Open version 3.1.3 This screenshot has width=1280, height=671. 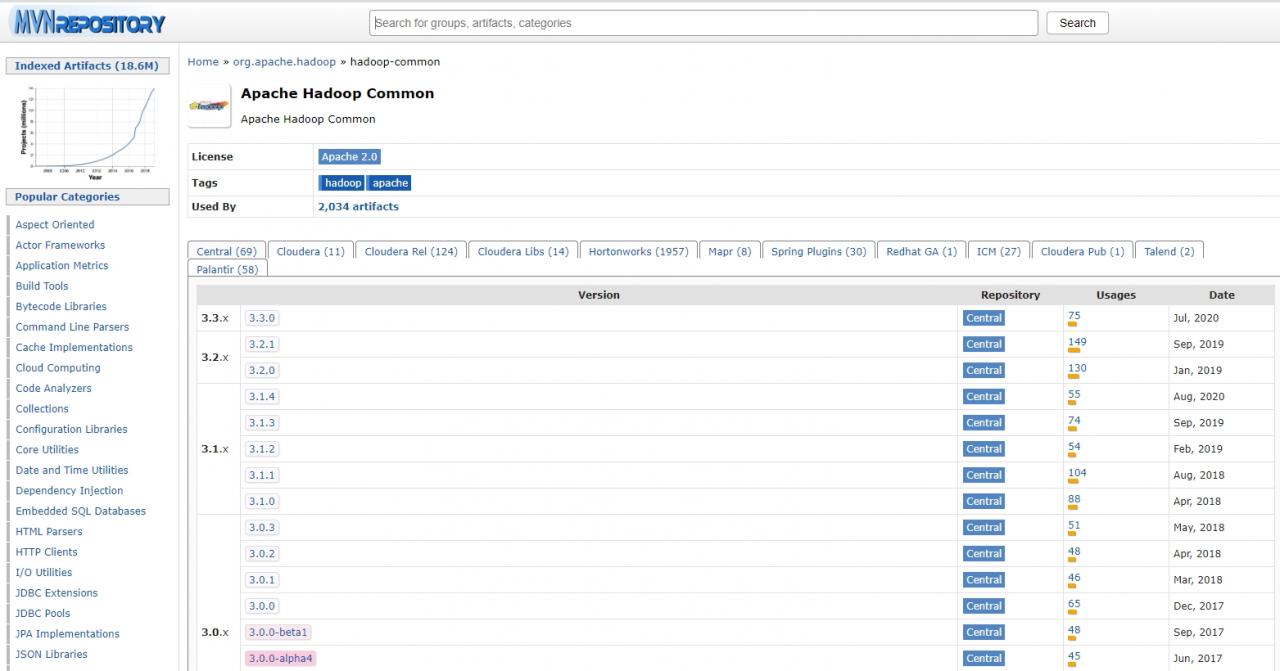point(261,423)
